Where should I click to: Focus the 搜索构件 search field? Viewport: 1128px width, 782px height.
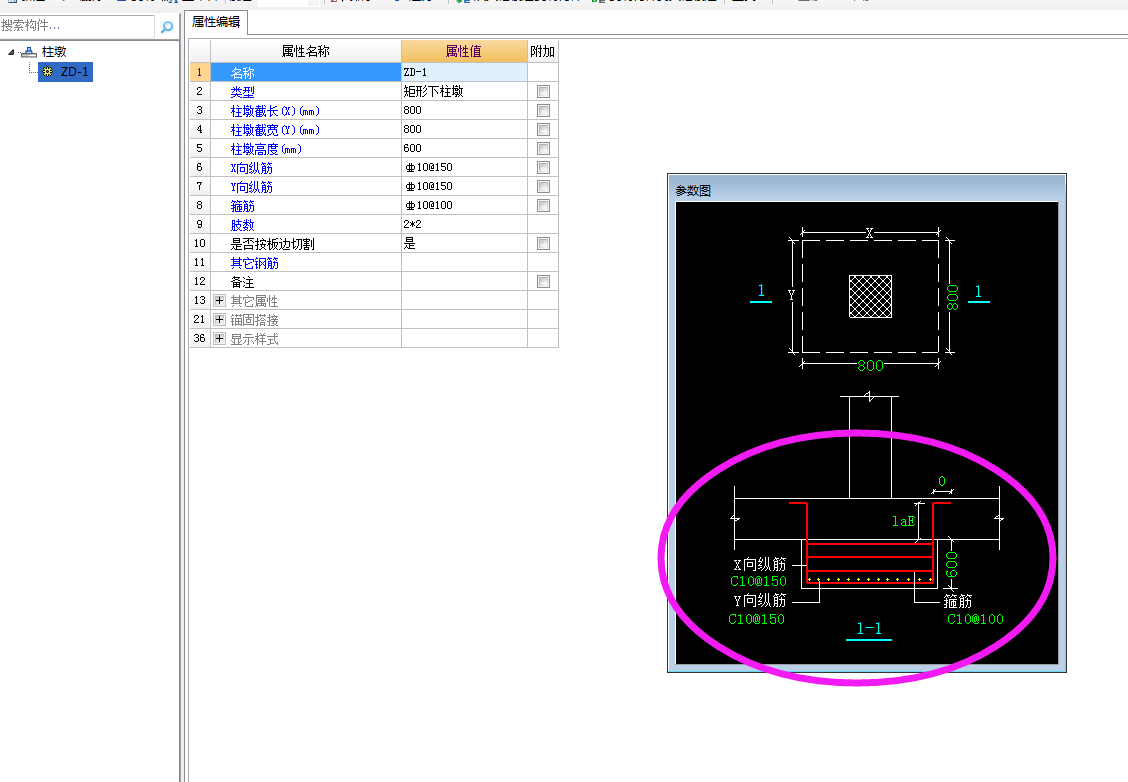77,26
